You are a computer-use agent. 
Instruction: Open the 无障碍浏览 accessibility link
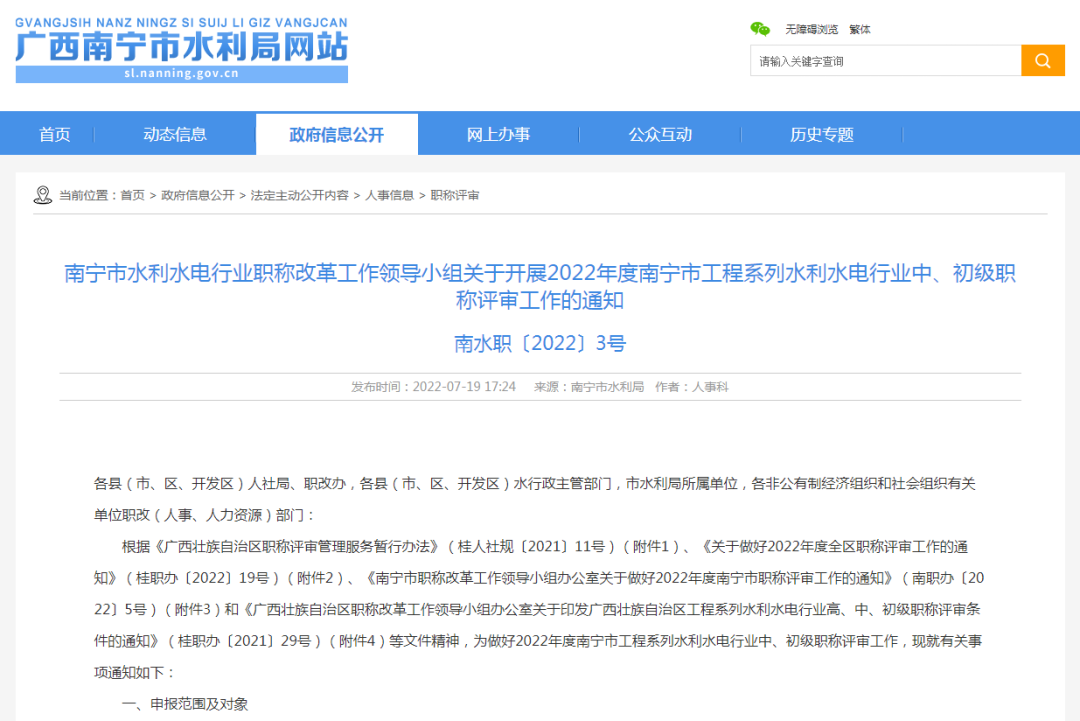(811, 30)
